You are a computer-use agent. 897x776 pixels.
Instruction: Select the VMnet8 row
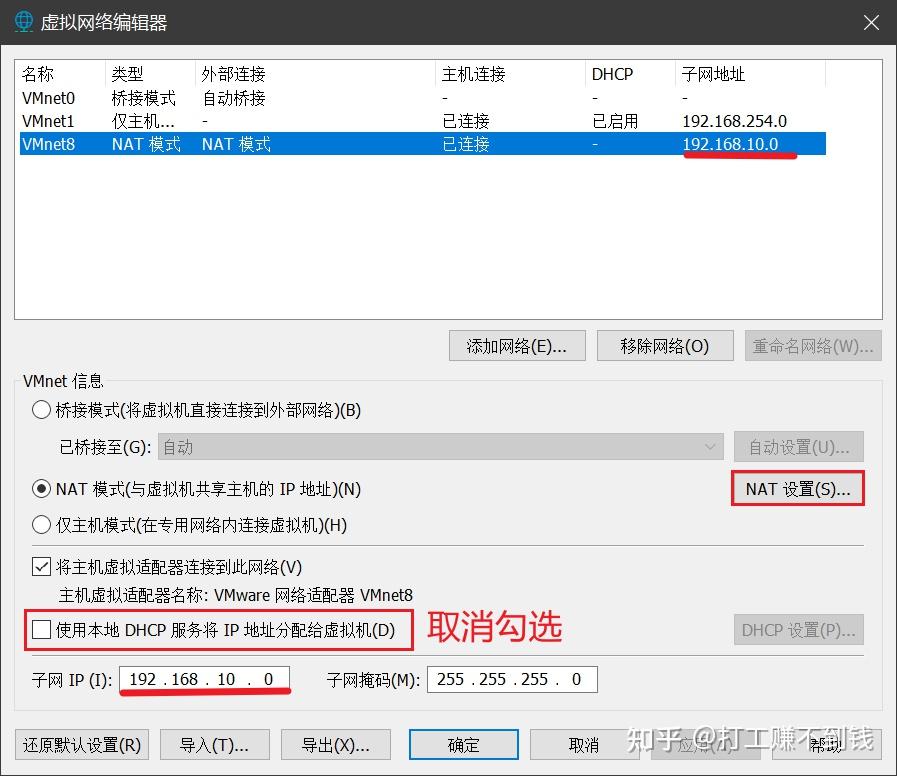coord(423,144)
